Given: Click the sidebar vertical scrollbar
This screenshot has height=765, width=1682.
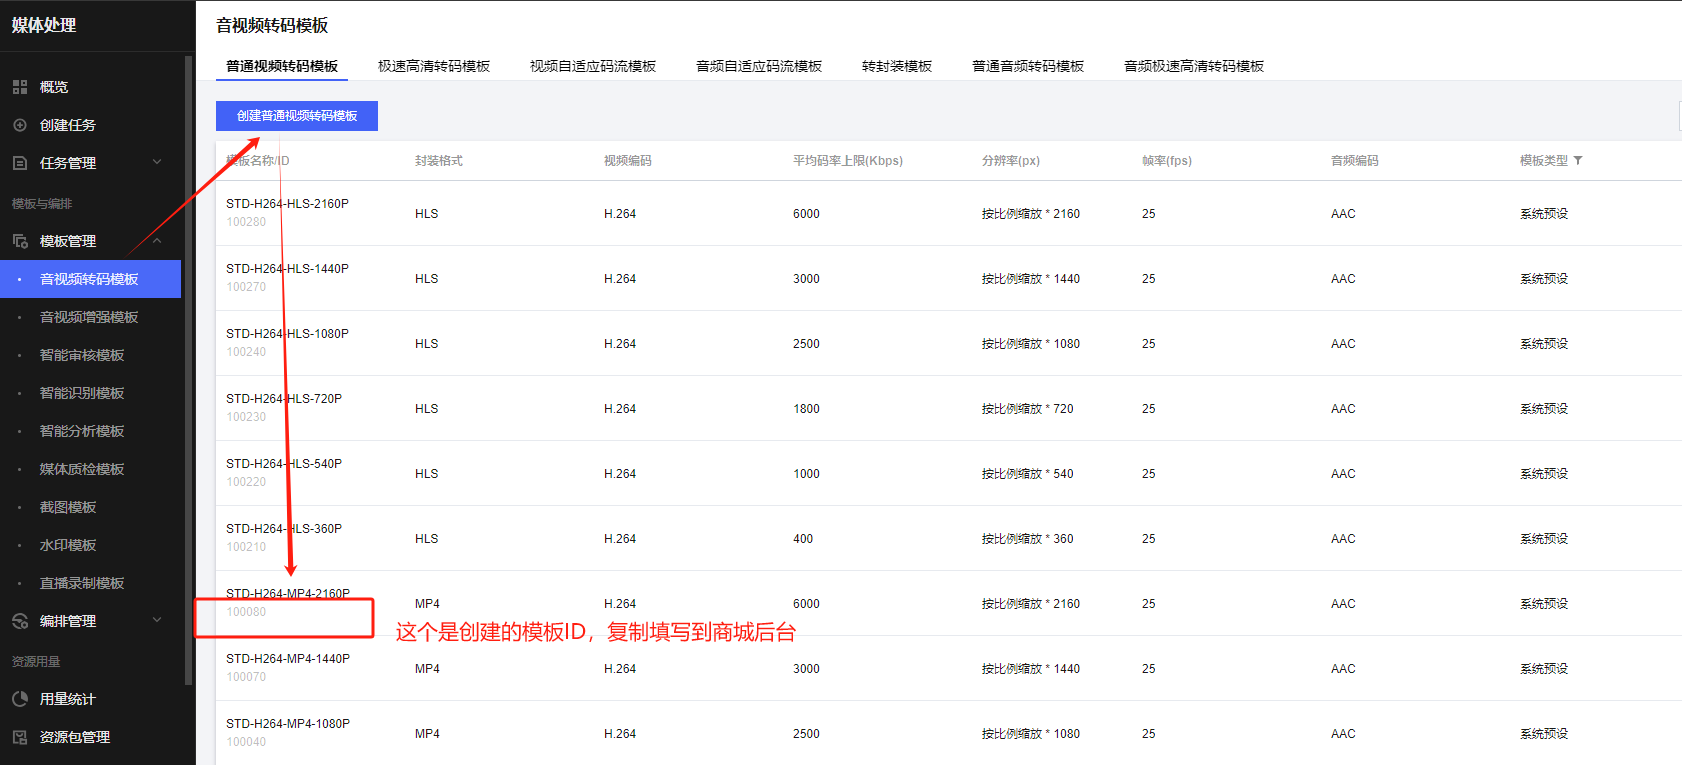Looking at the screenshot, I should point(188,370).
